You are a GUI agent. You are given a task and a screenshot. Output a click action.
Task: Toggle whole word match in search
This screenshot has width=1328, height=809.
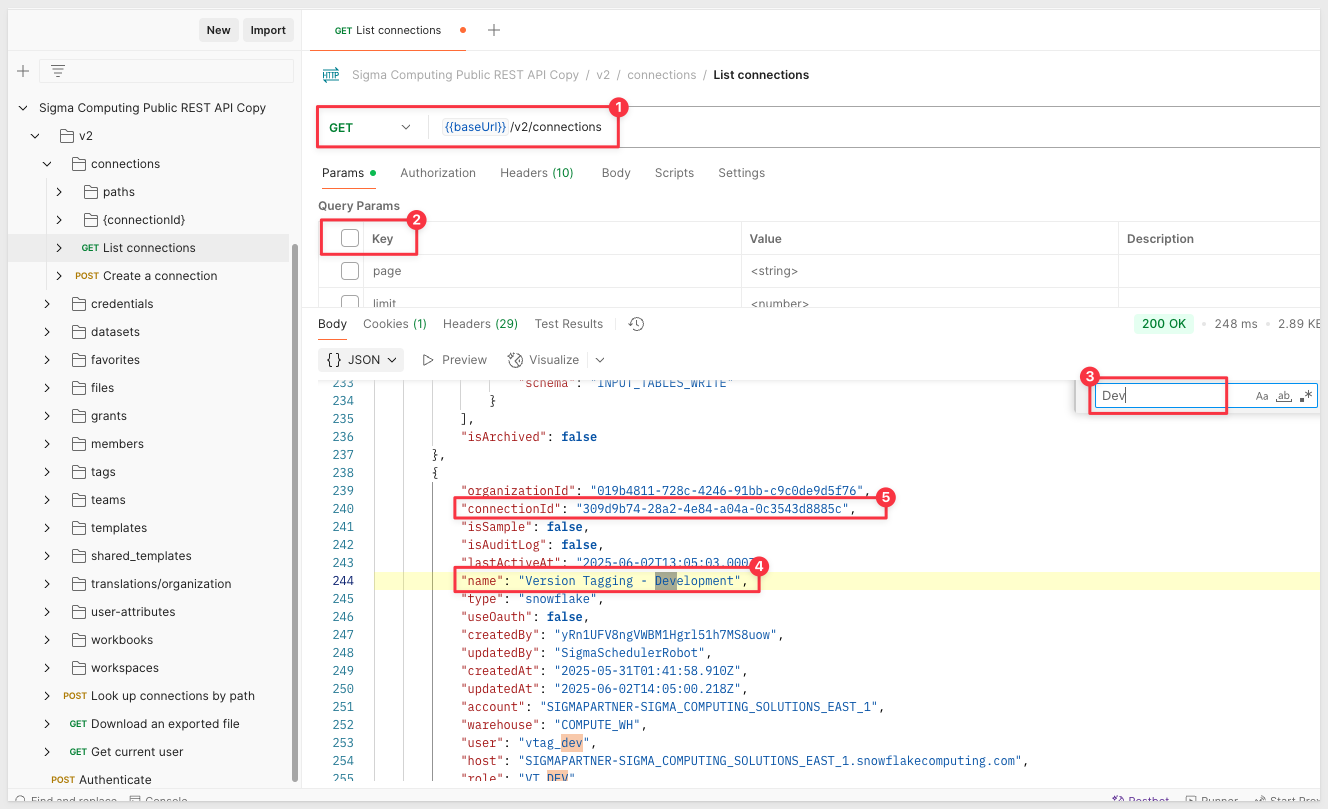[x=1284, y=396]
